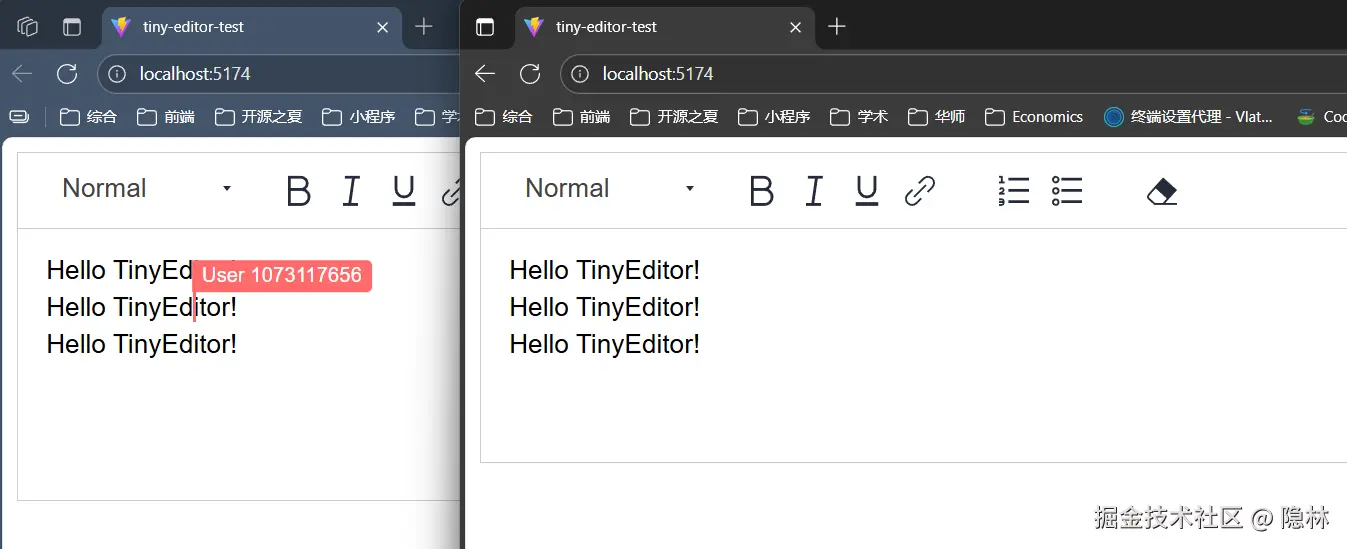Reload the page in the right browser
1347x549 pixels.
coord(530,74)
